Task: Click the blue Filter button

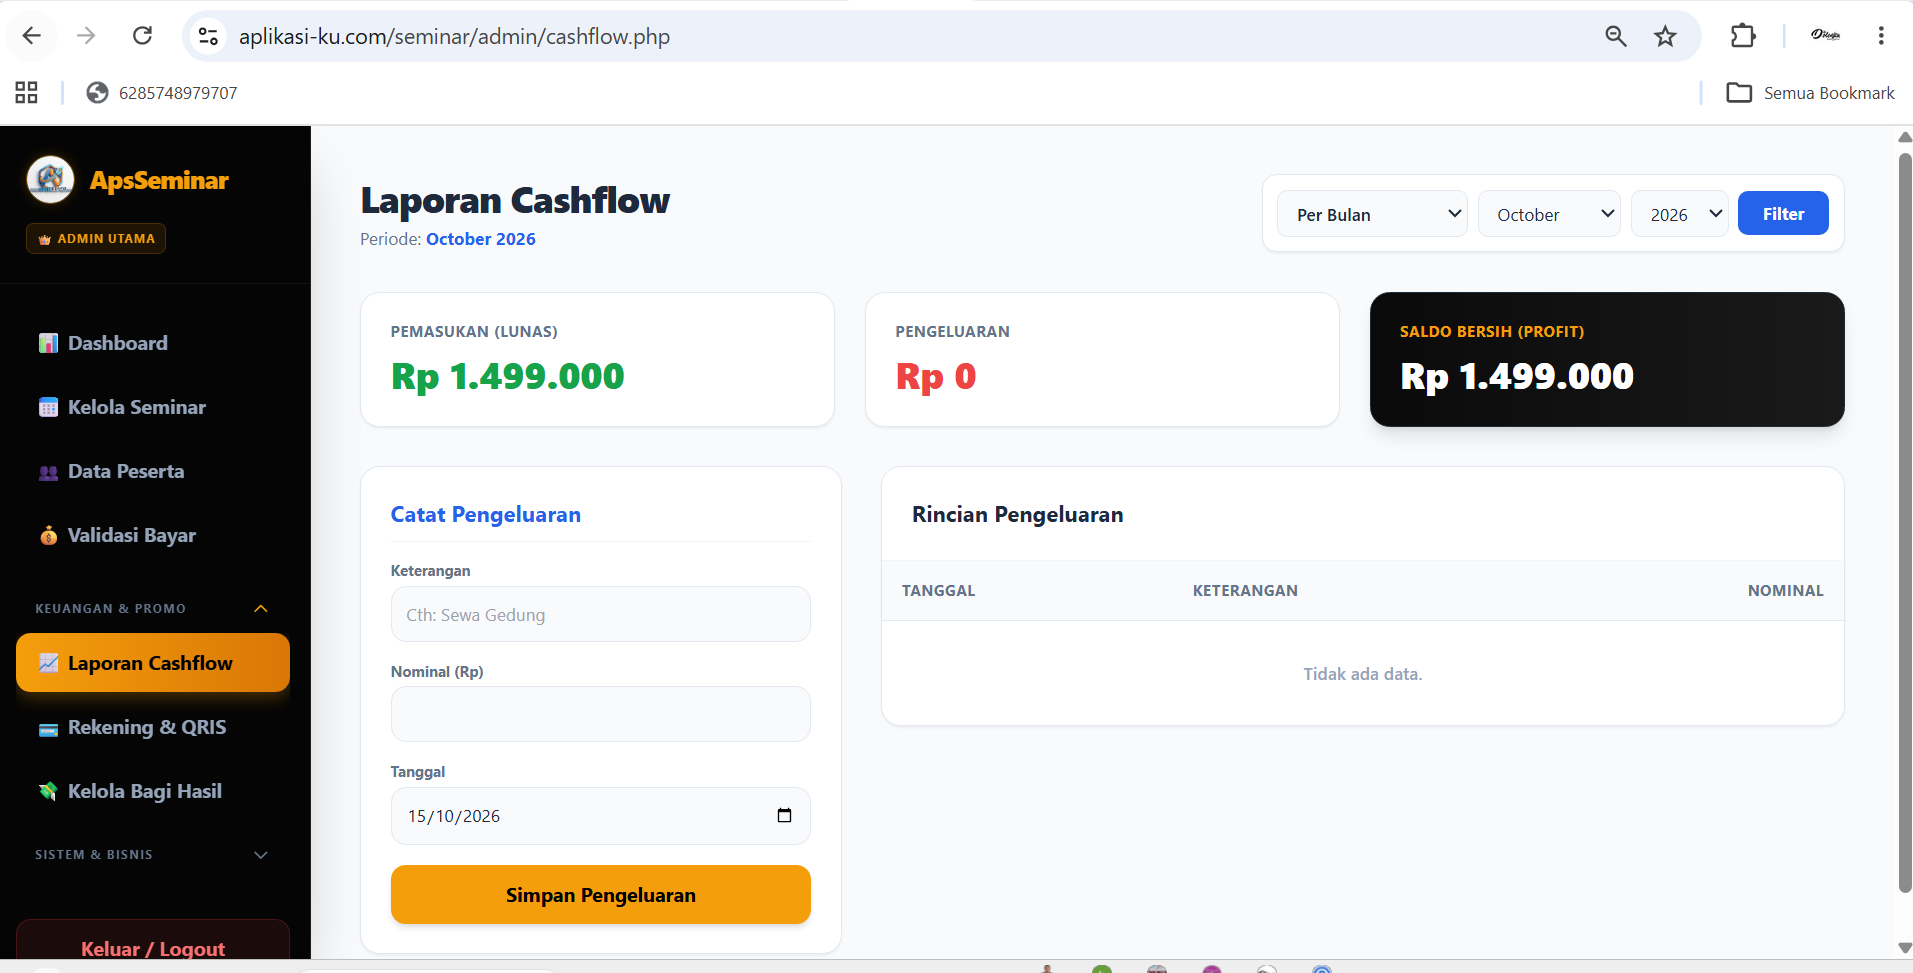Action: (x=1783, y=213)
